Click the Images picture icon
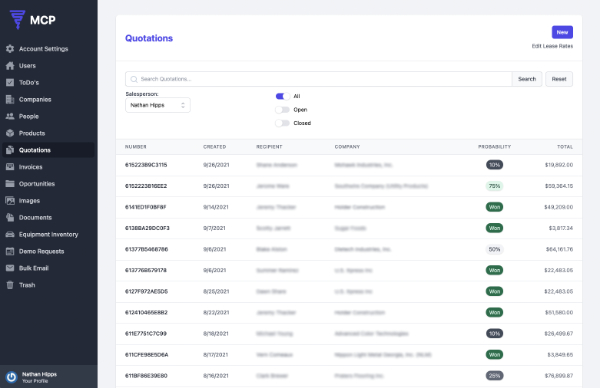Image resolution: width=600 pixels, height=388 pixels. [x=10, y=200]
